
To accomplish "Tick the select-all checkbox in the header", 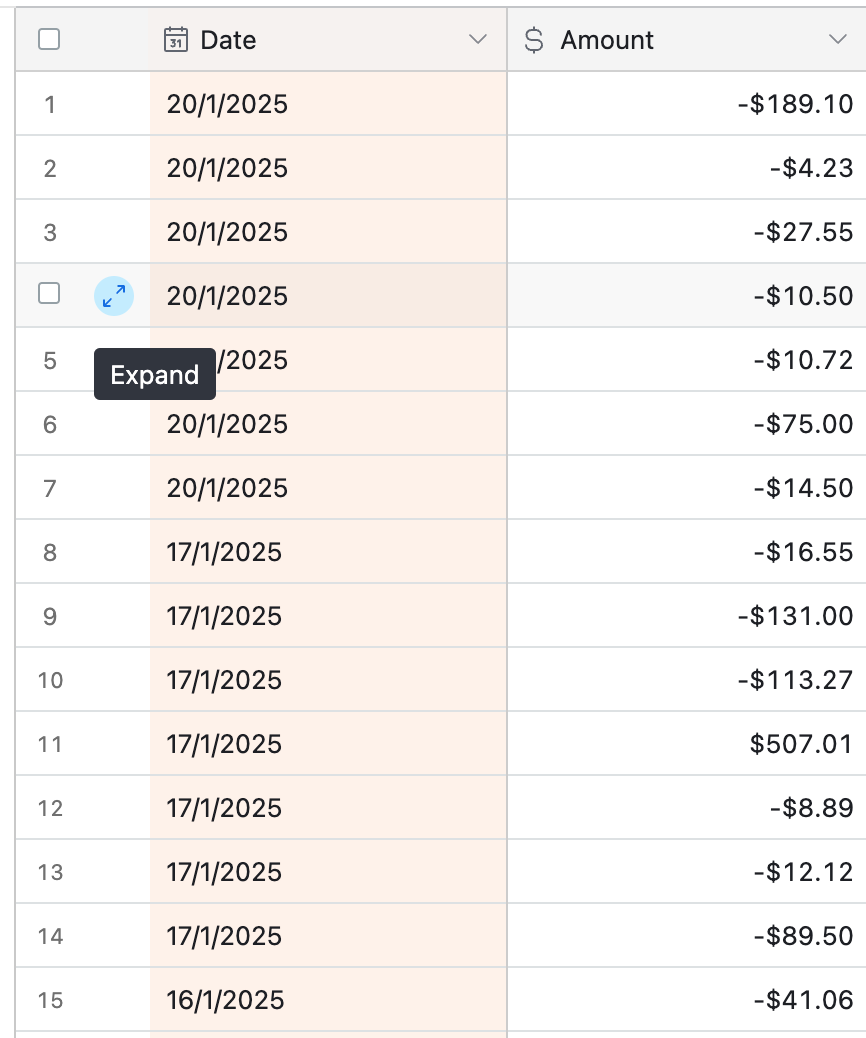I will coord(49,40).
